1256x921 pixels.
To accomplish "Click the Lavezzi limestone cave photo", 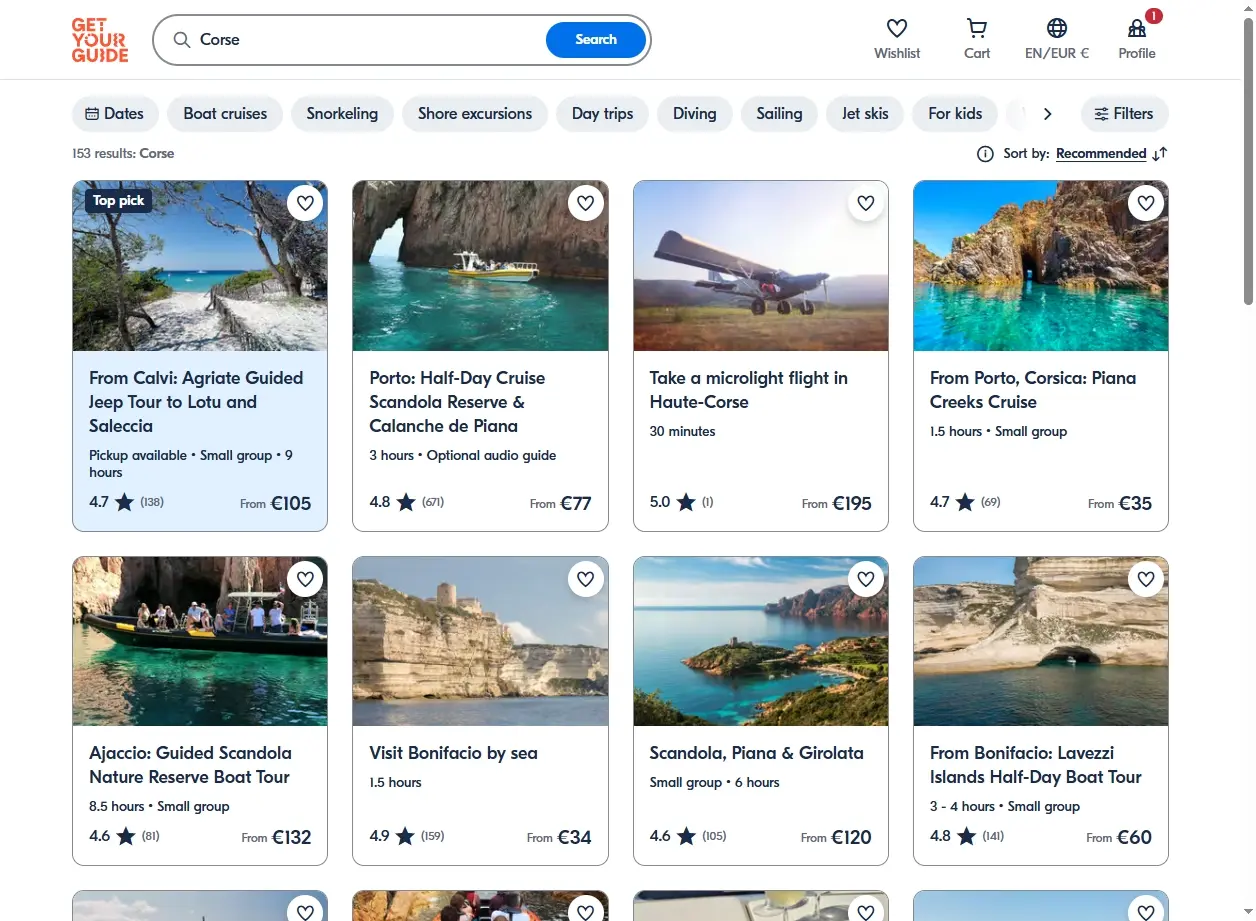I will [x=1041, y=641].
